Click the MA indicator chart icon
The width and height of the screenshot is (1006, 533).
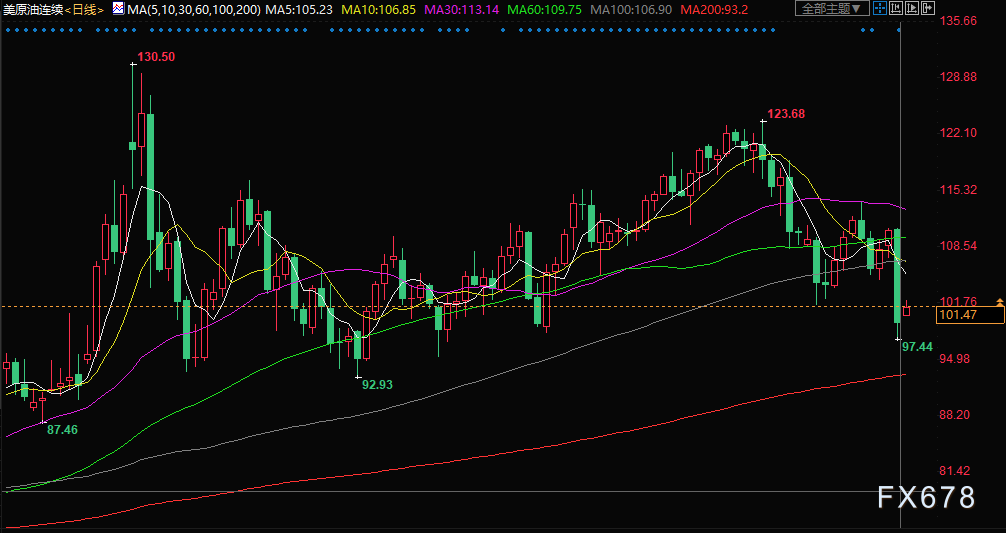[119, 9]
